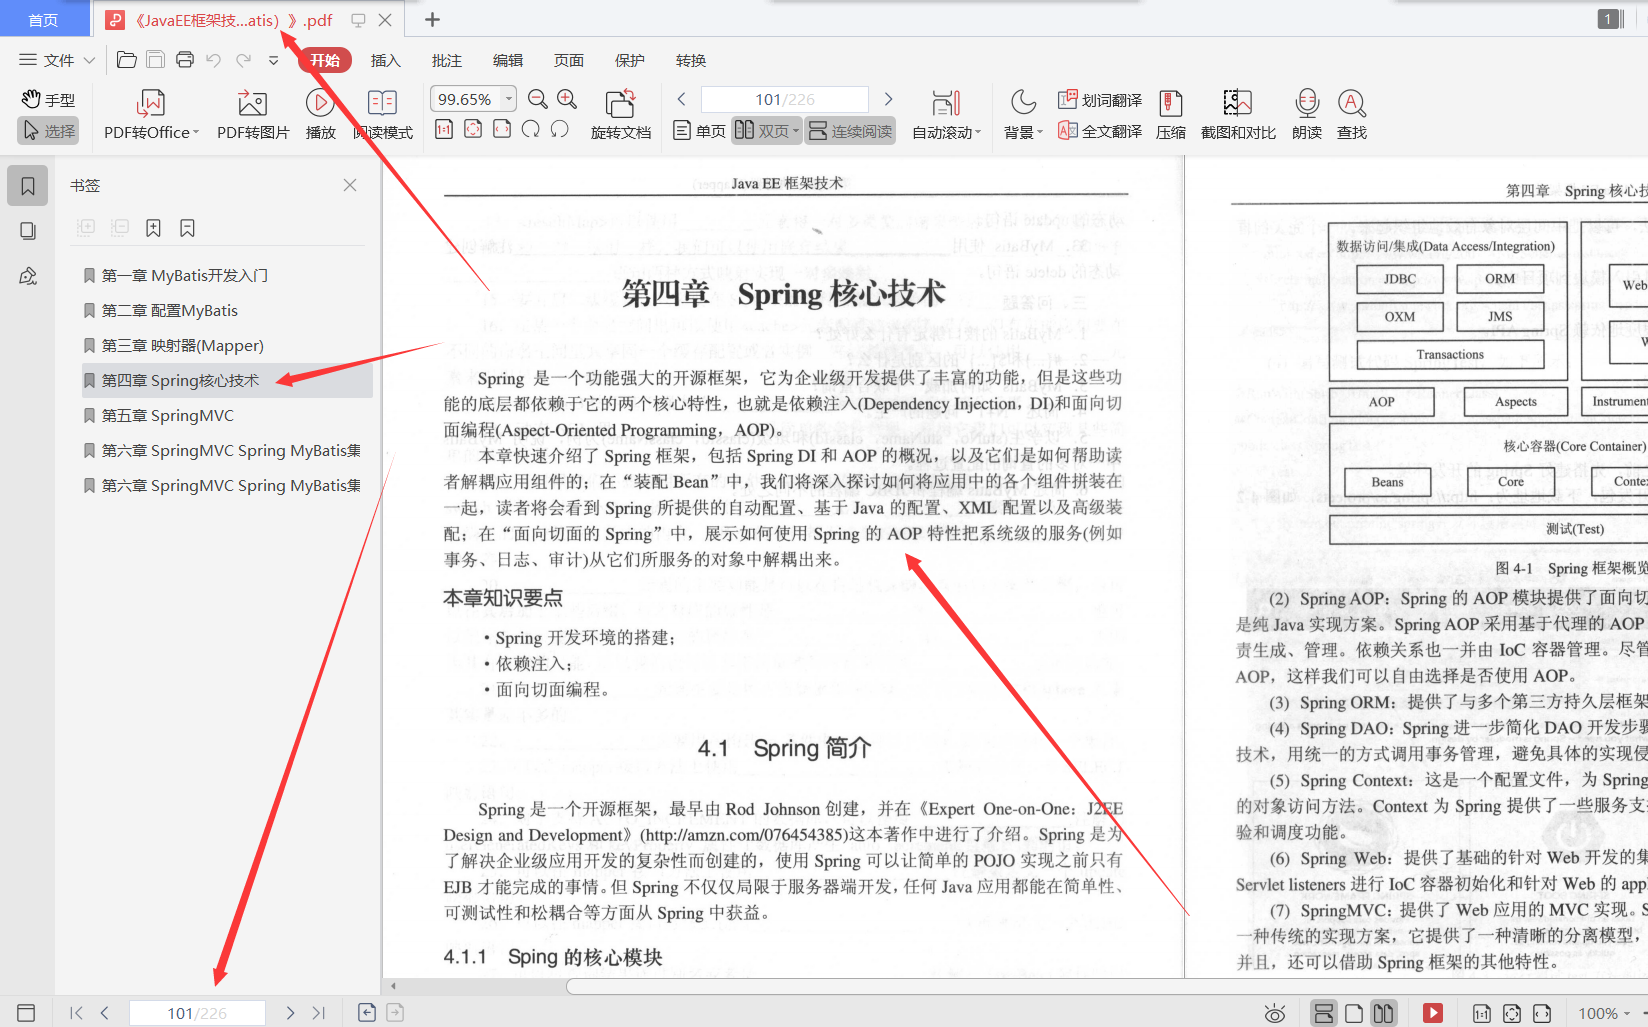The image size is (1648, 1027).
Task: Open 背景 background dropdown
Action: click(1023, 115)
